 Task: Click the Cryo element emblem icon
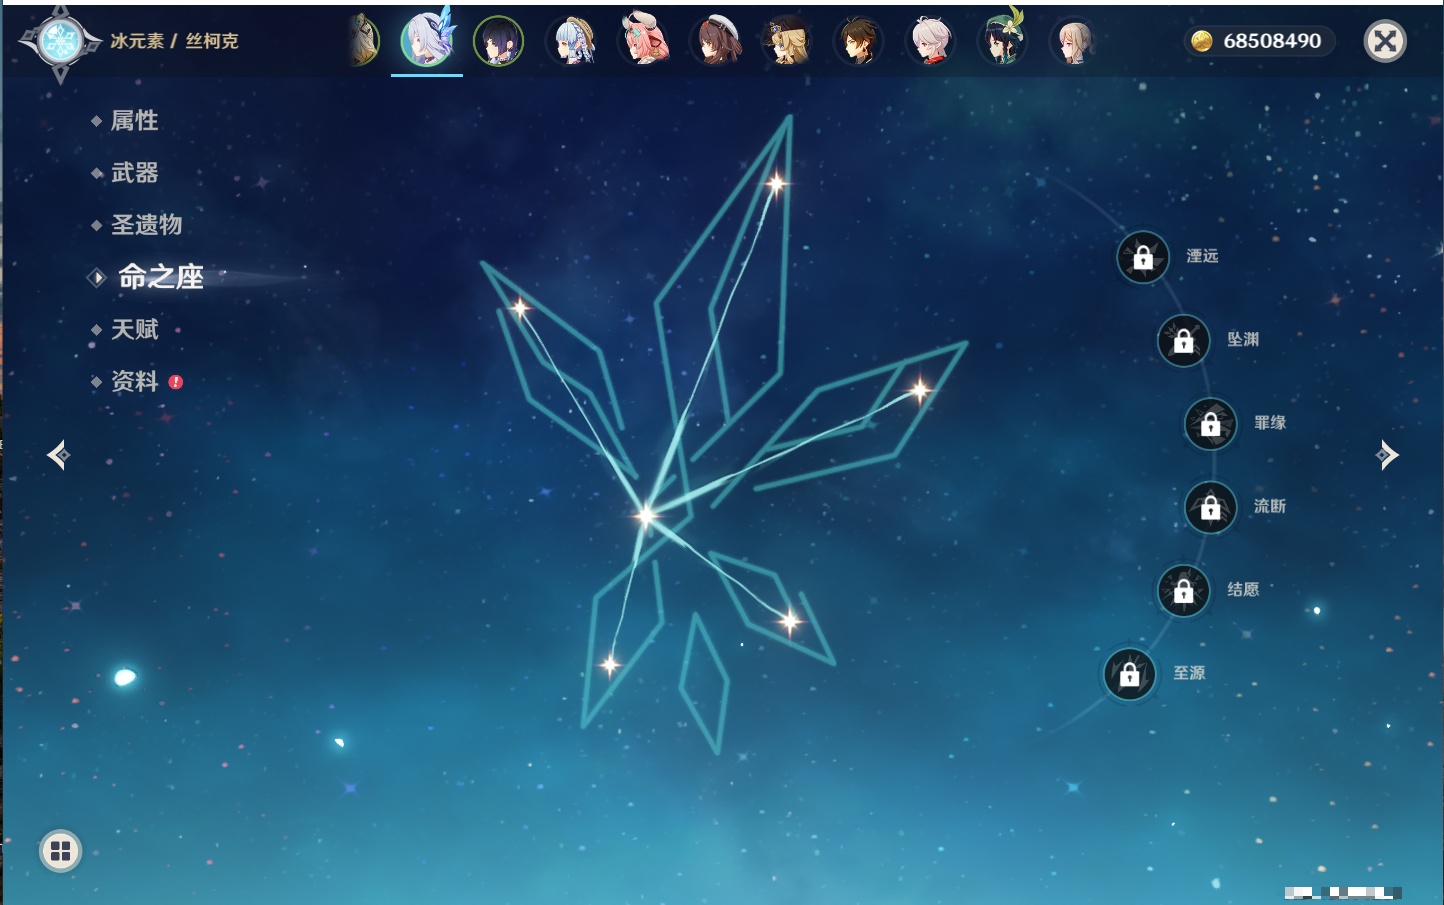[60, 42]
